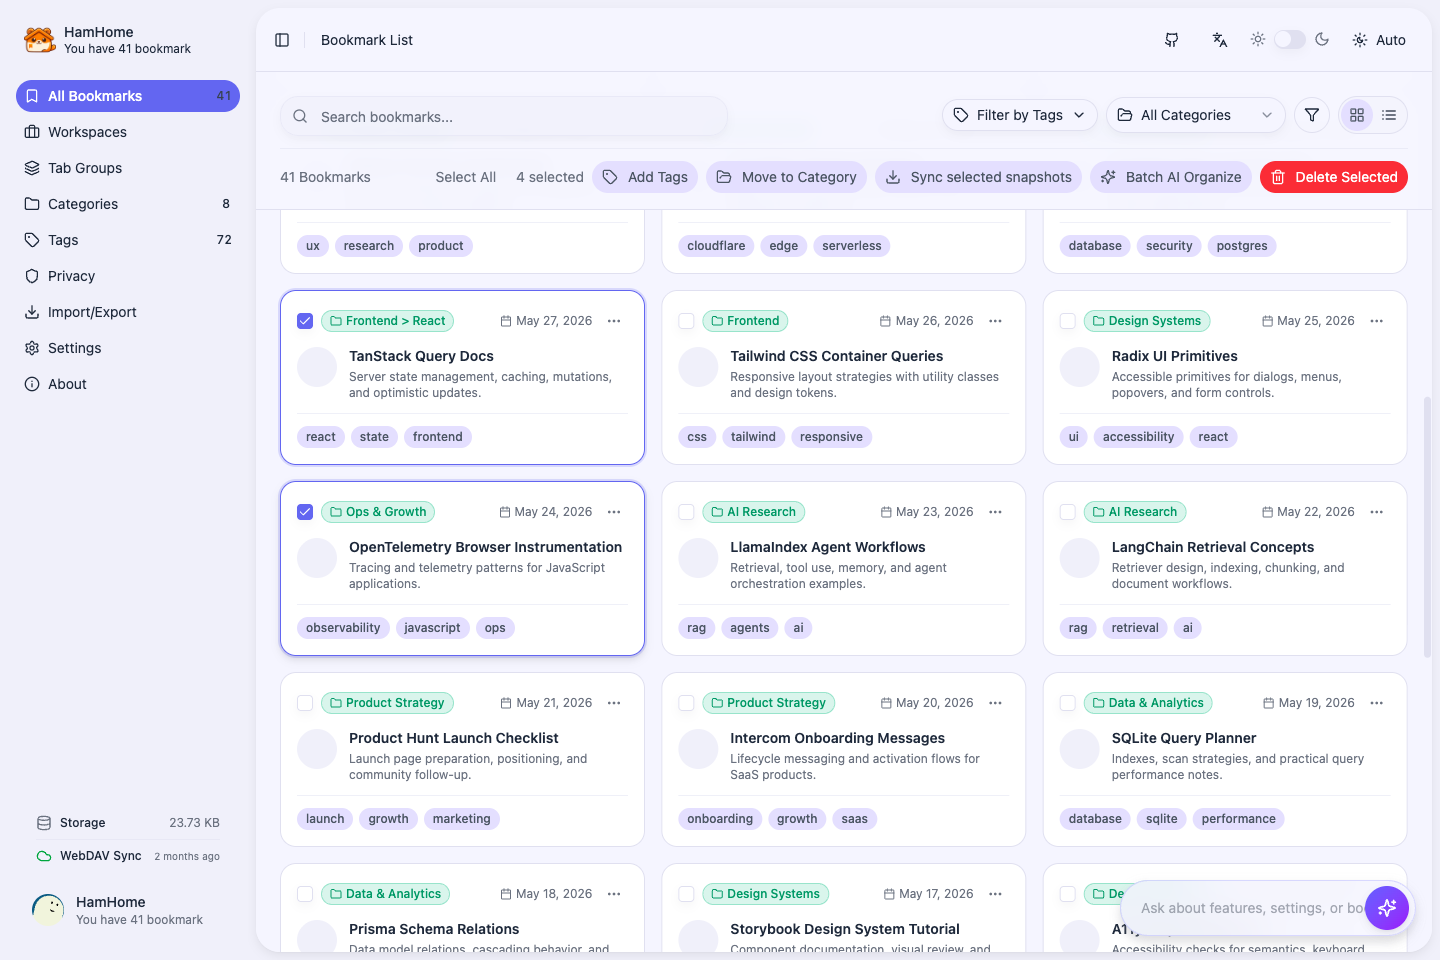Screen dimensions: 1440x960
Task: Toggle the sidebar panel icon
Action: [282, 40]
